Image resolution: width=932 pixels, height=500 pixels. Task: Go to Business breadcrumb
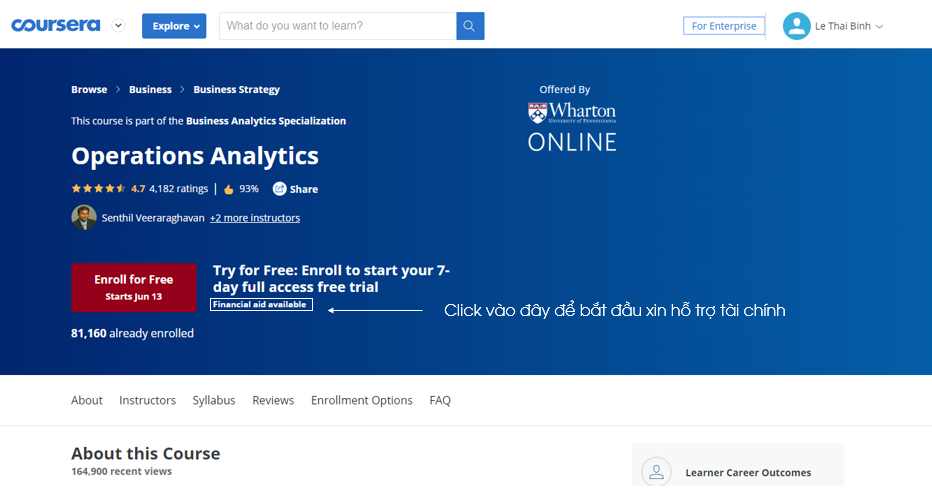[x=150, y=89]
